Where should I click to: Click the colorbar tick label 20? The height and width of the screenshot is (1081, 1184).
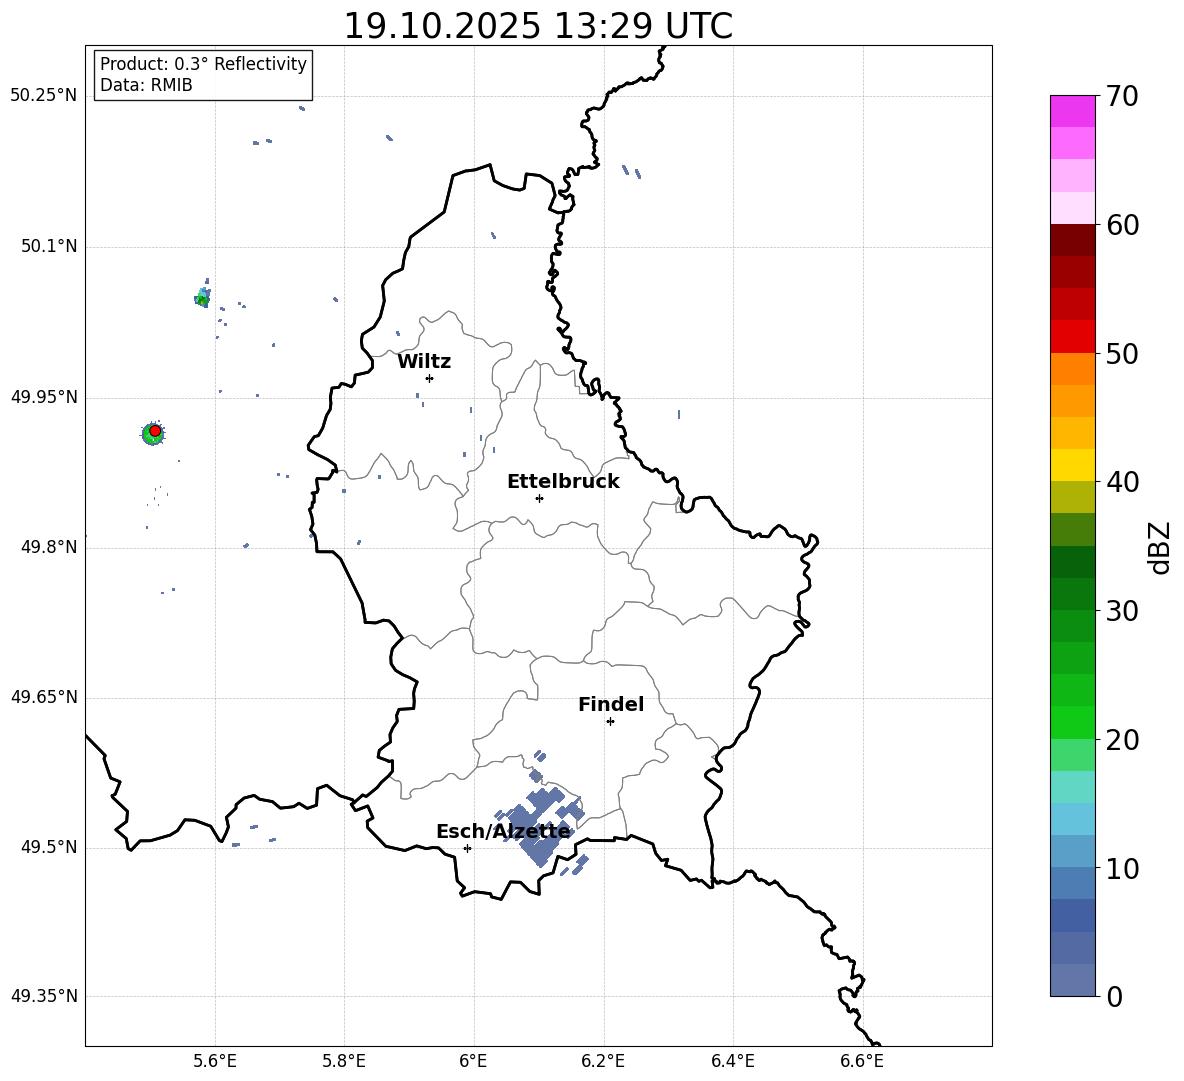point(1123,740)
